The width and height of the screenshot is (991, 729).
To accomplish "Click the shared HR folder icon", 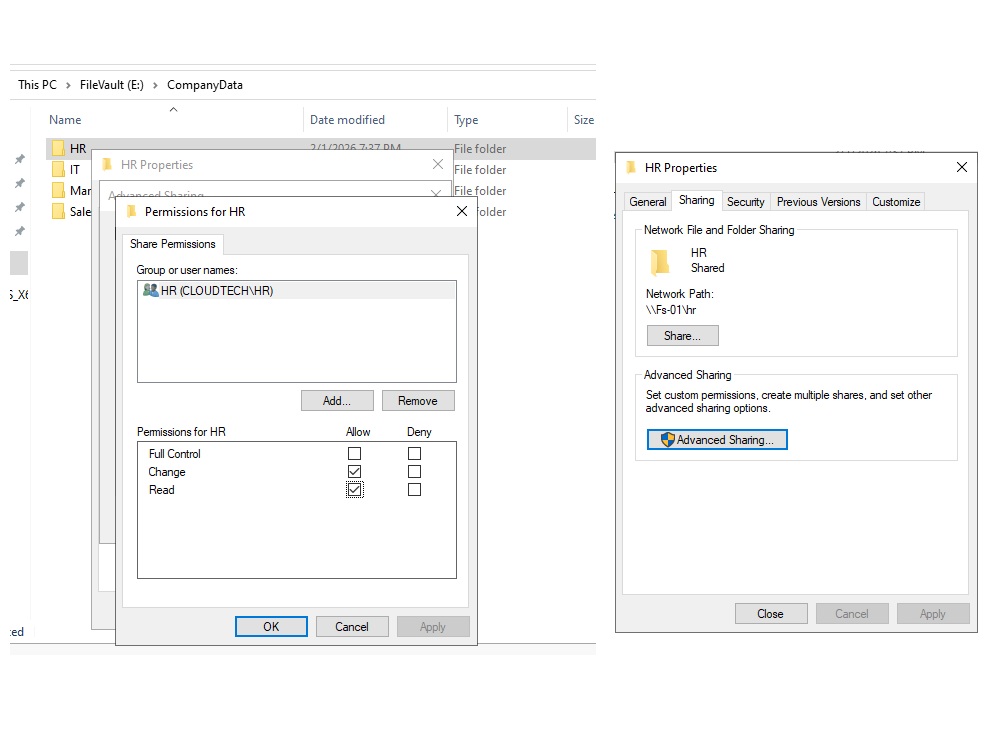I will [x=660, y=262].
